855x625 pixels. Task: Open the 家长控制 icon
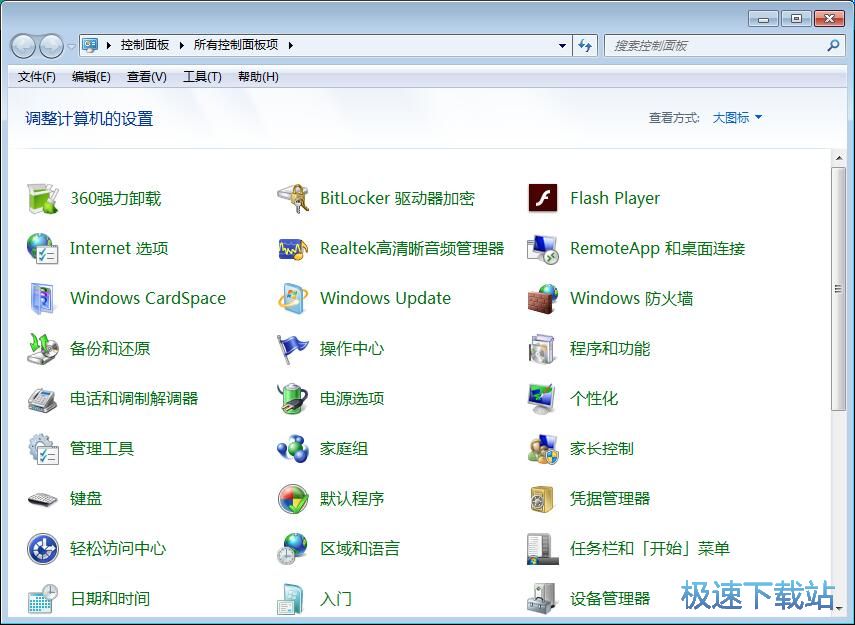point(543,449)
